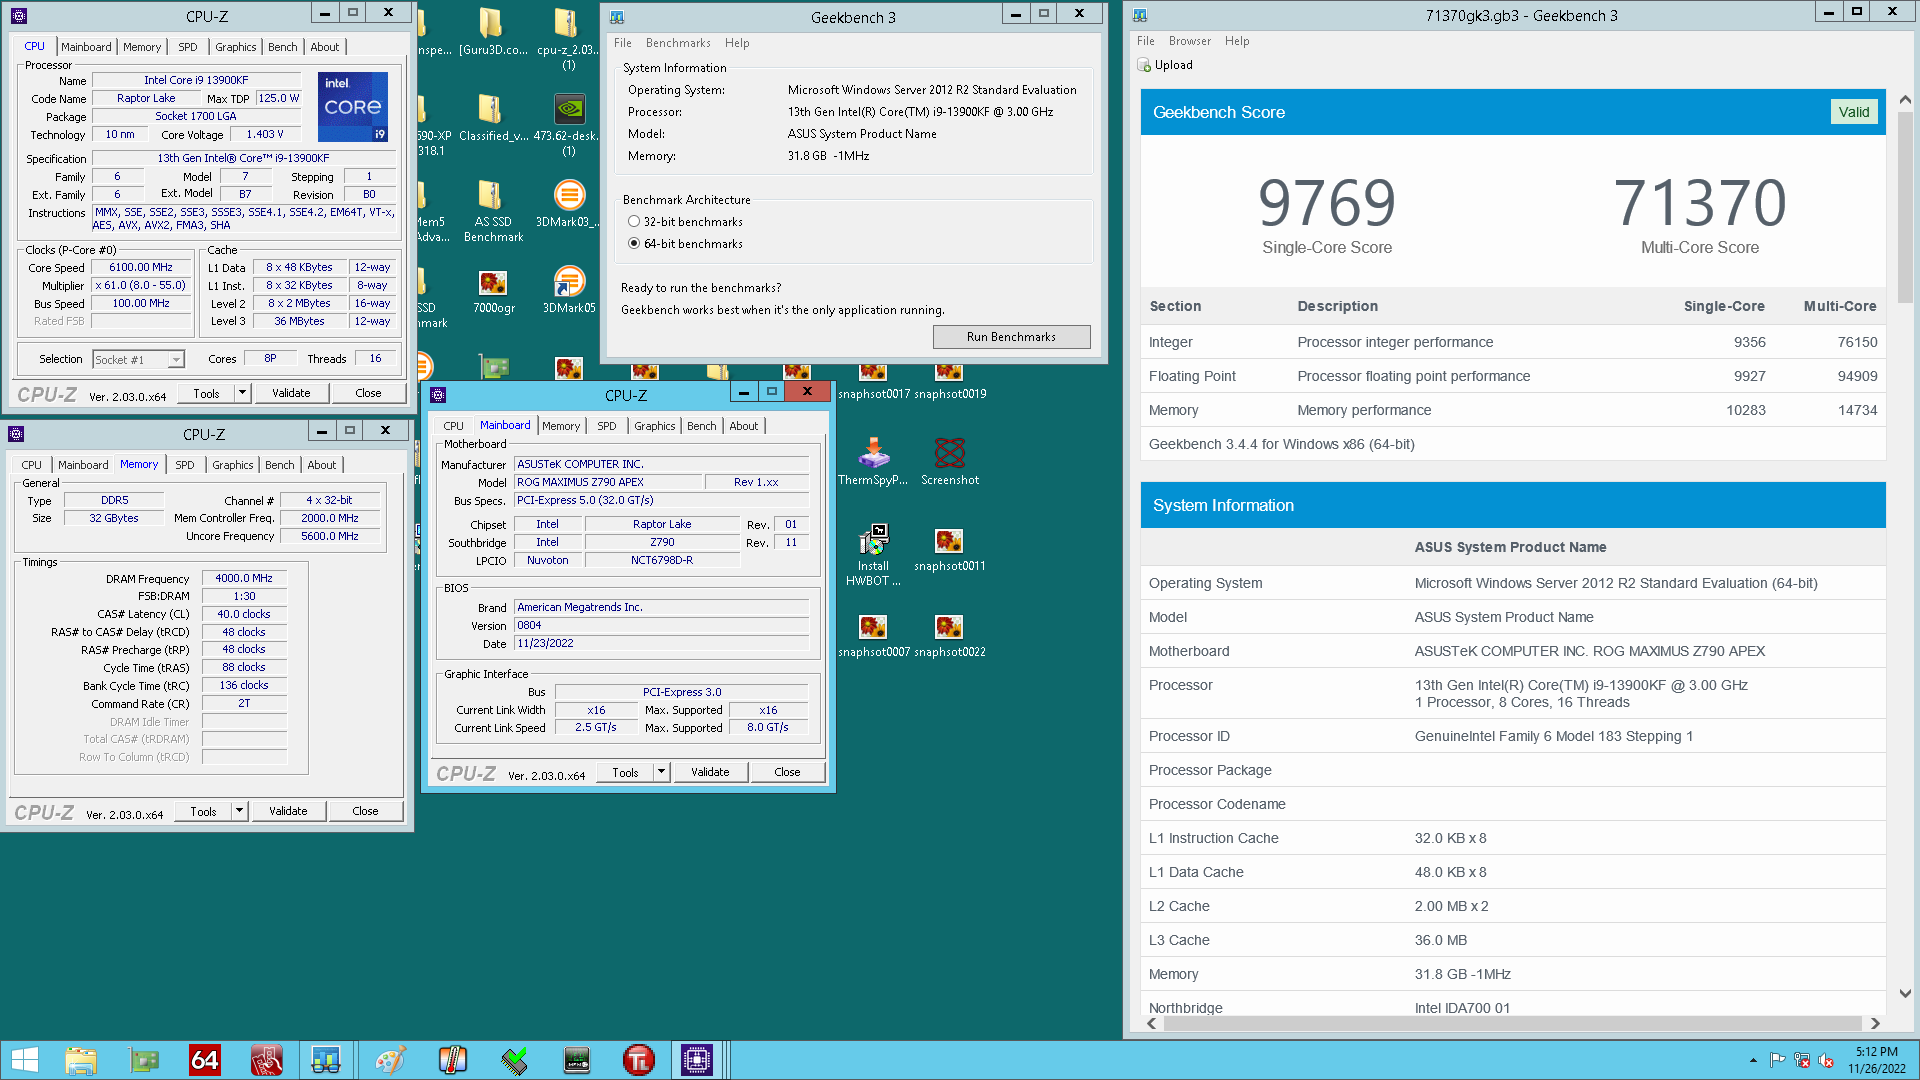This screenshot has width=1920, height=1080.
Task: Click Close button in Mainboard CPU-Z window
Action: point(787,772)
